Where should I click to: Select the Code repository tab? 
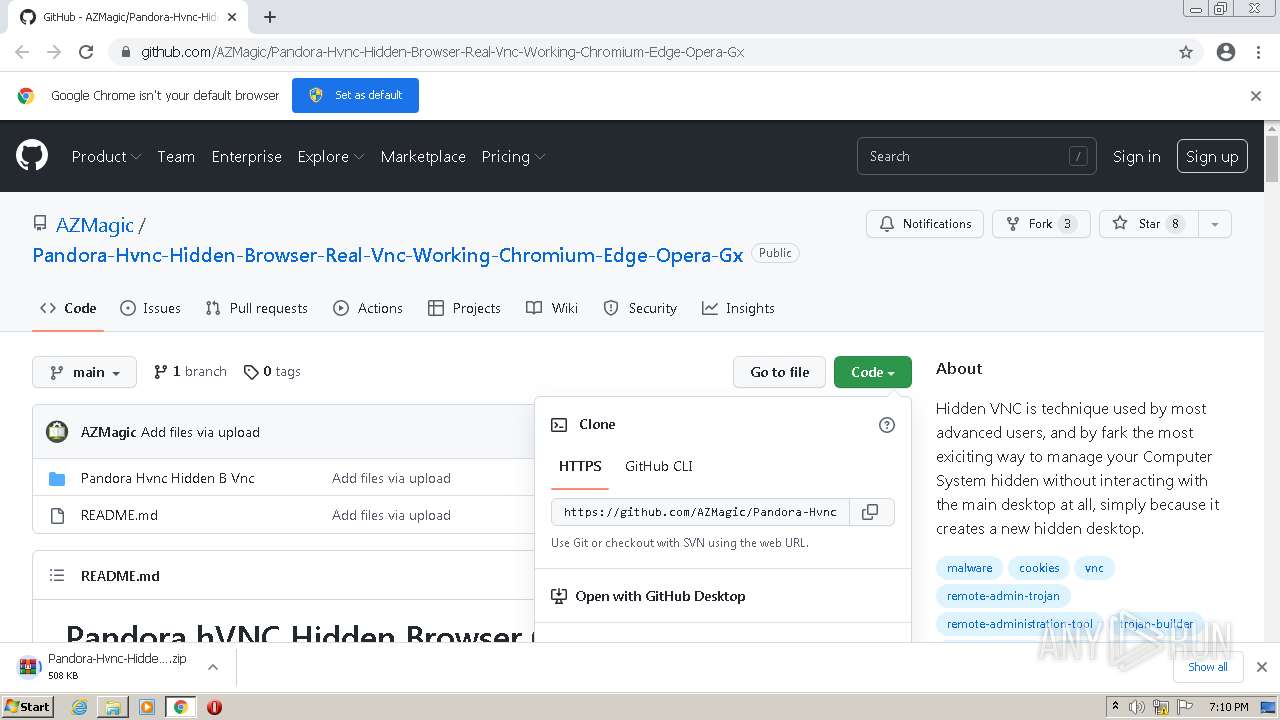[x=68, y=308]
